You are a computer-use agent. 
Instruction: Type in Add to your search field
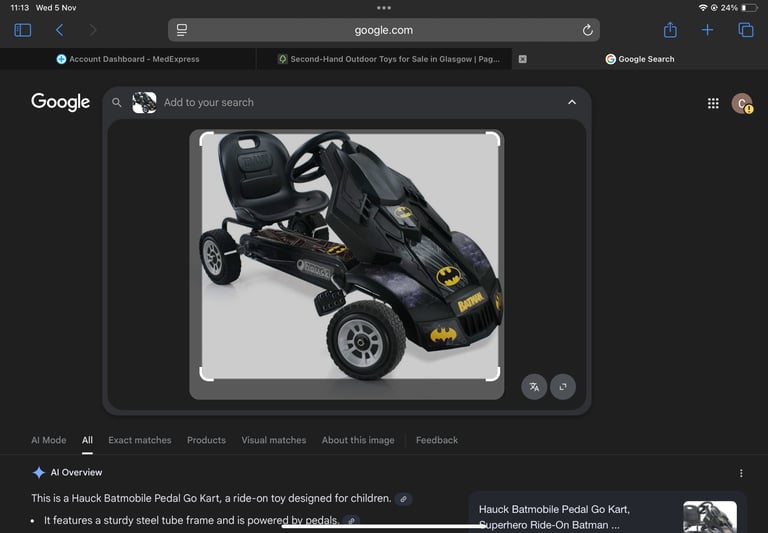[x=208, y=102]
